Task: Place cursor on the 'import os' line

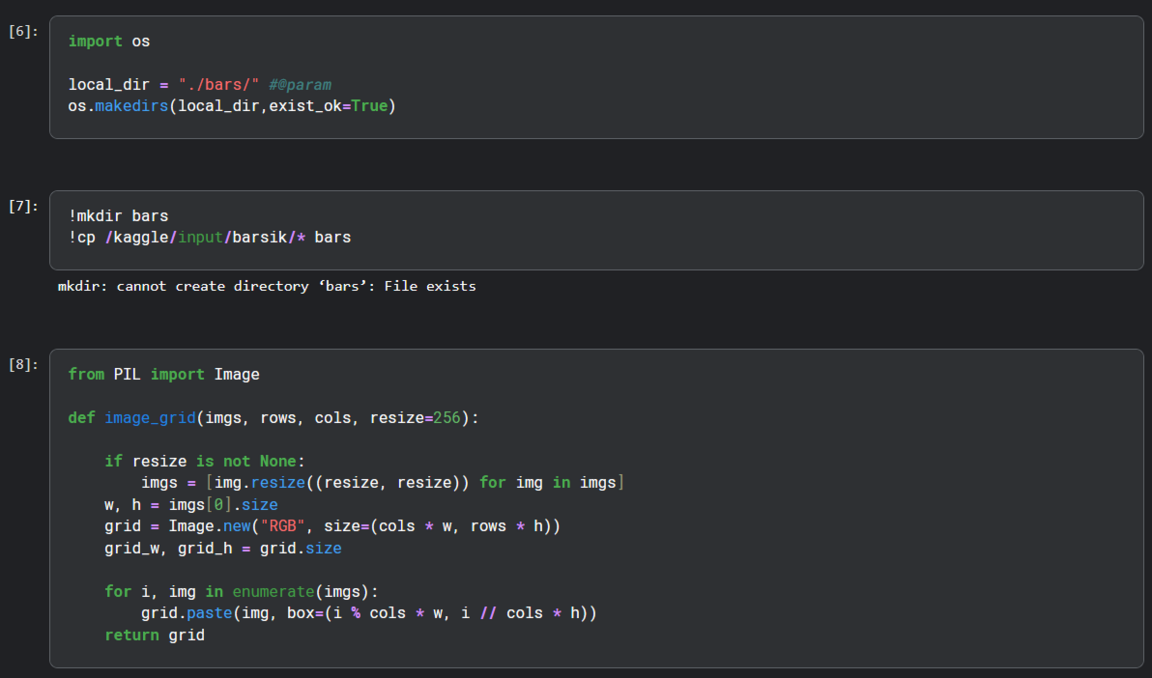Action: pos(109,41)
